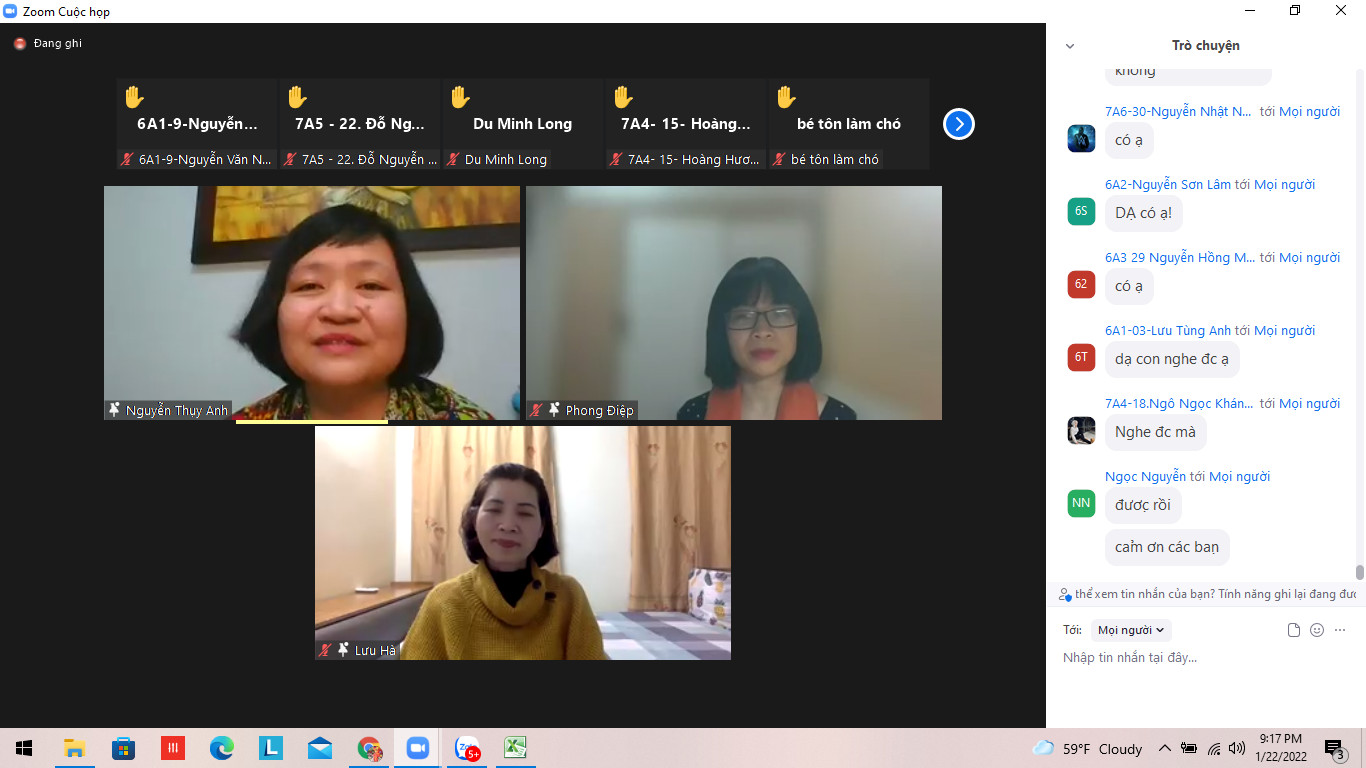Open the emoji picker in chat
Screen dimensions: 1366x768
(1317, 630)
